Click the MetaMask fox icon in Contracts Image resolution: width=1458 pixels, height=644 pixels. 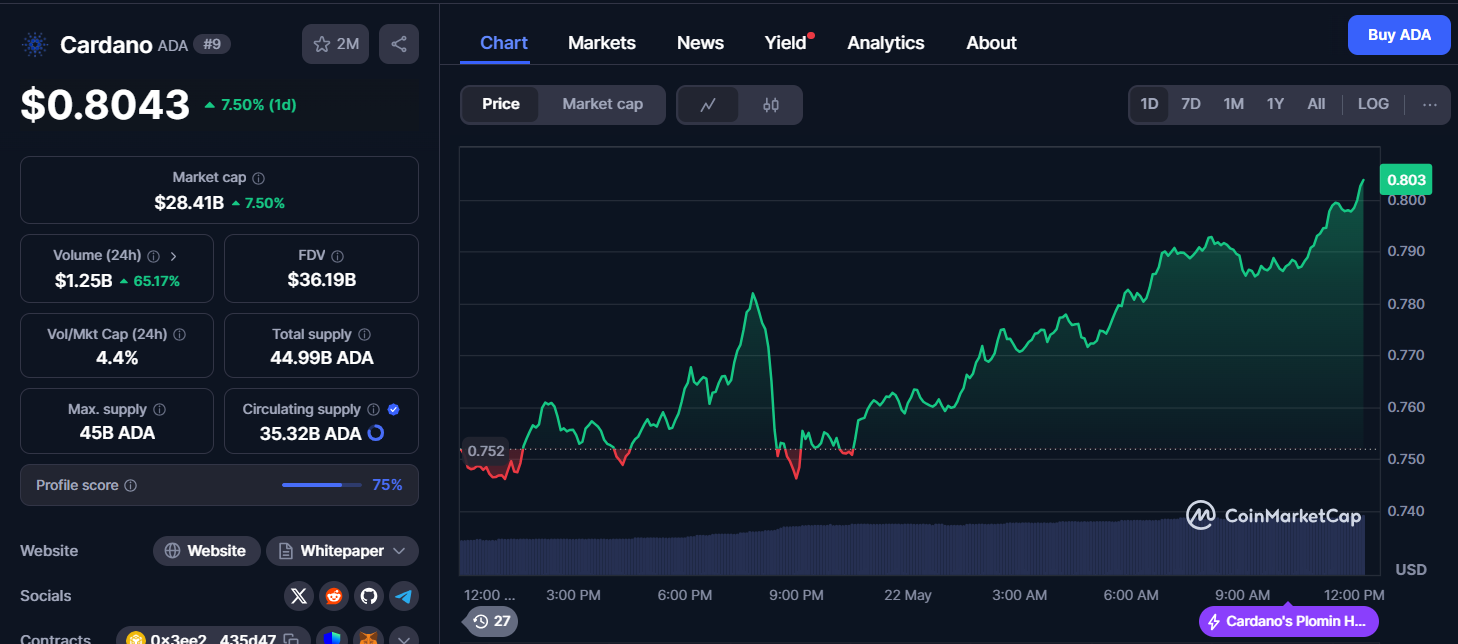click(x=369, y=638)
